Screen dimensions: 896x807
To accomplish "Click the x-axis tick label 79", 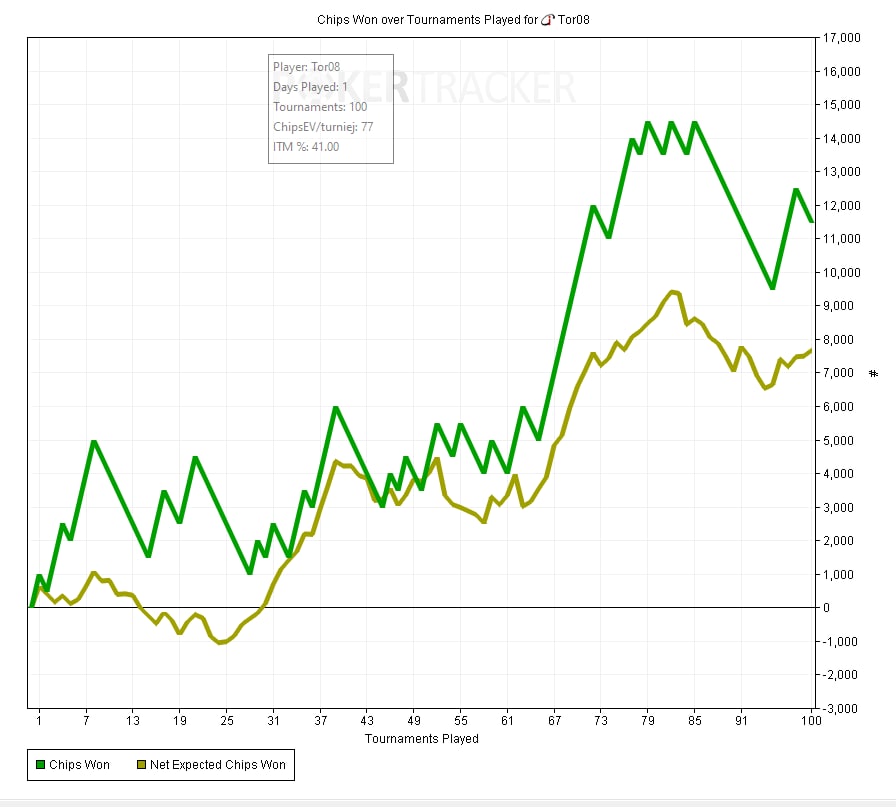I will (x=647, y=720).
